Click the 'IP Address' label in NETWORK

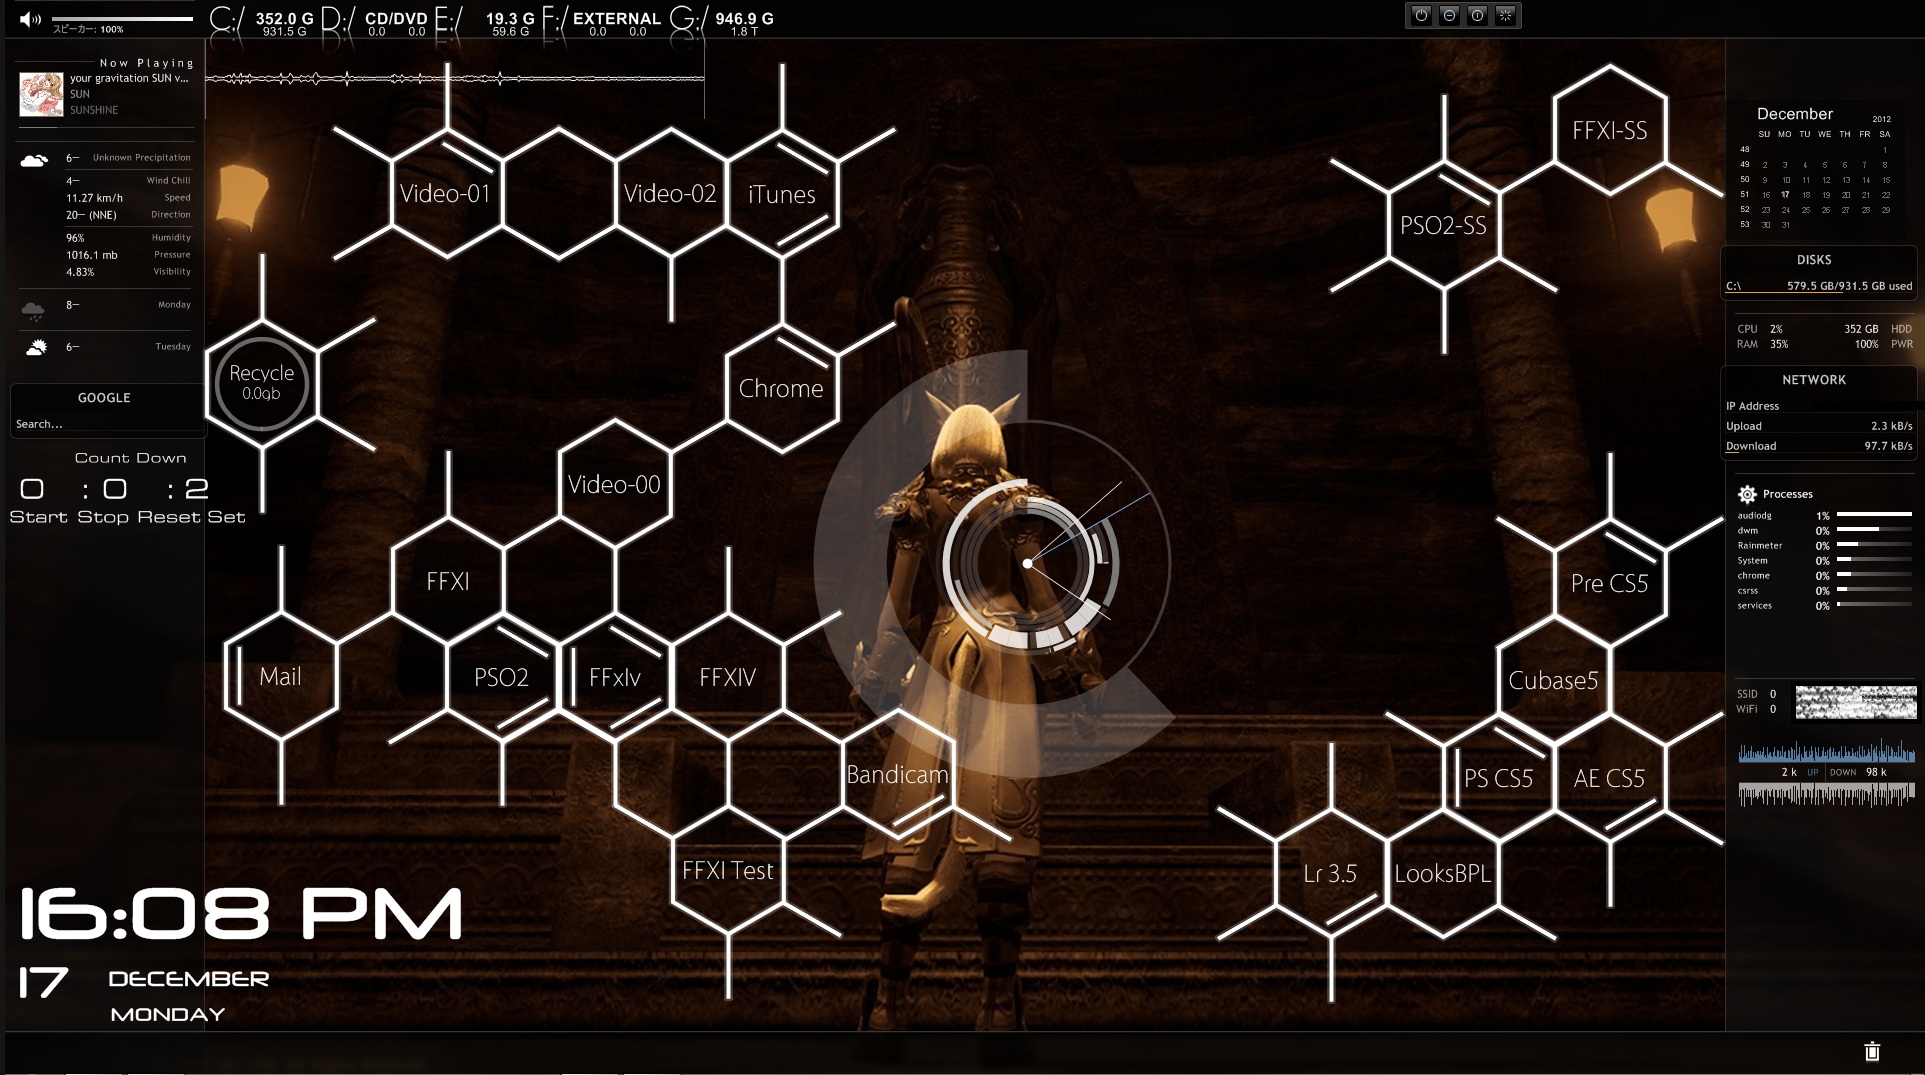coord(1752,406)
